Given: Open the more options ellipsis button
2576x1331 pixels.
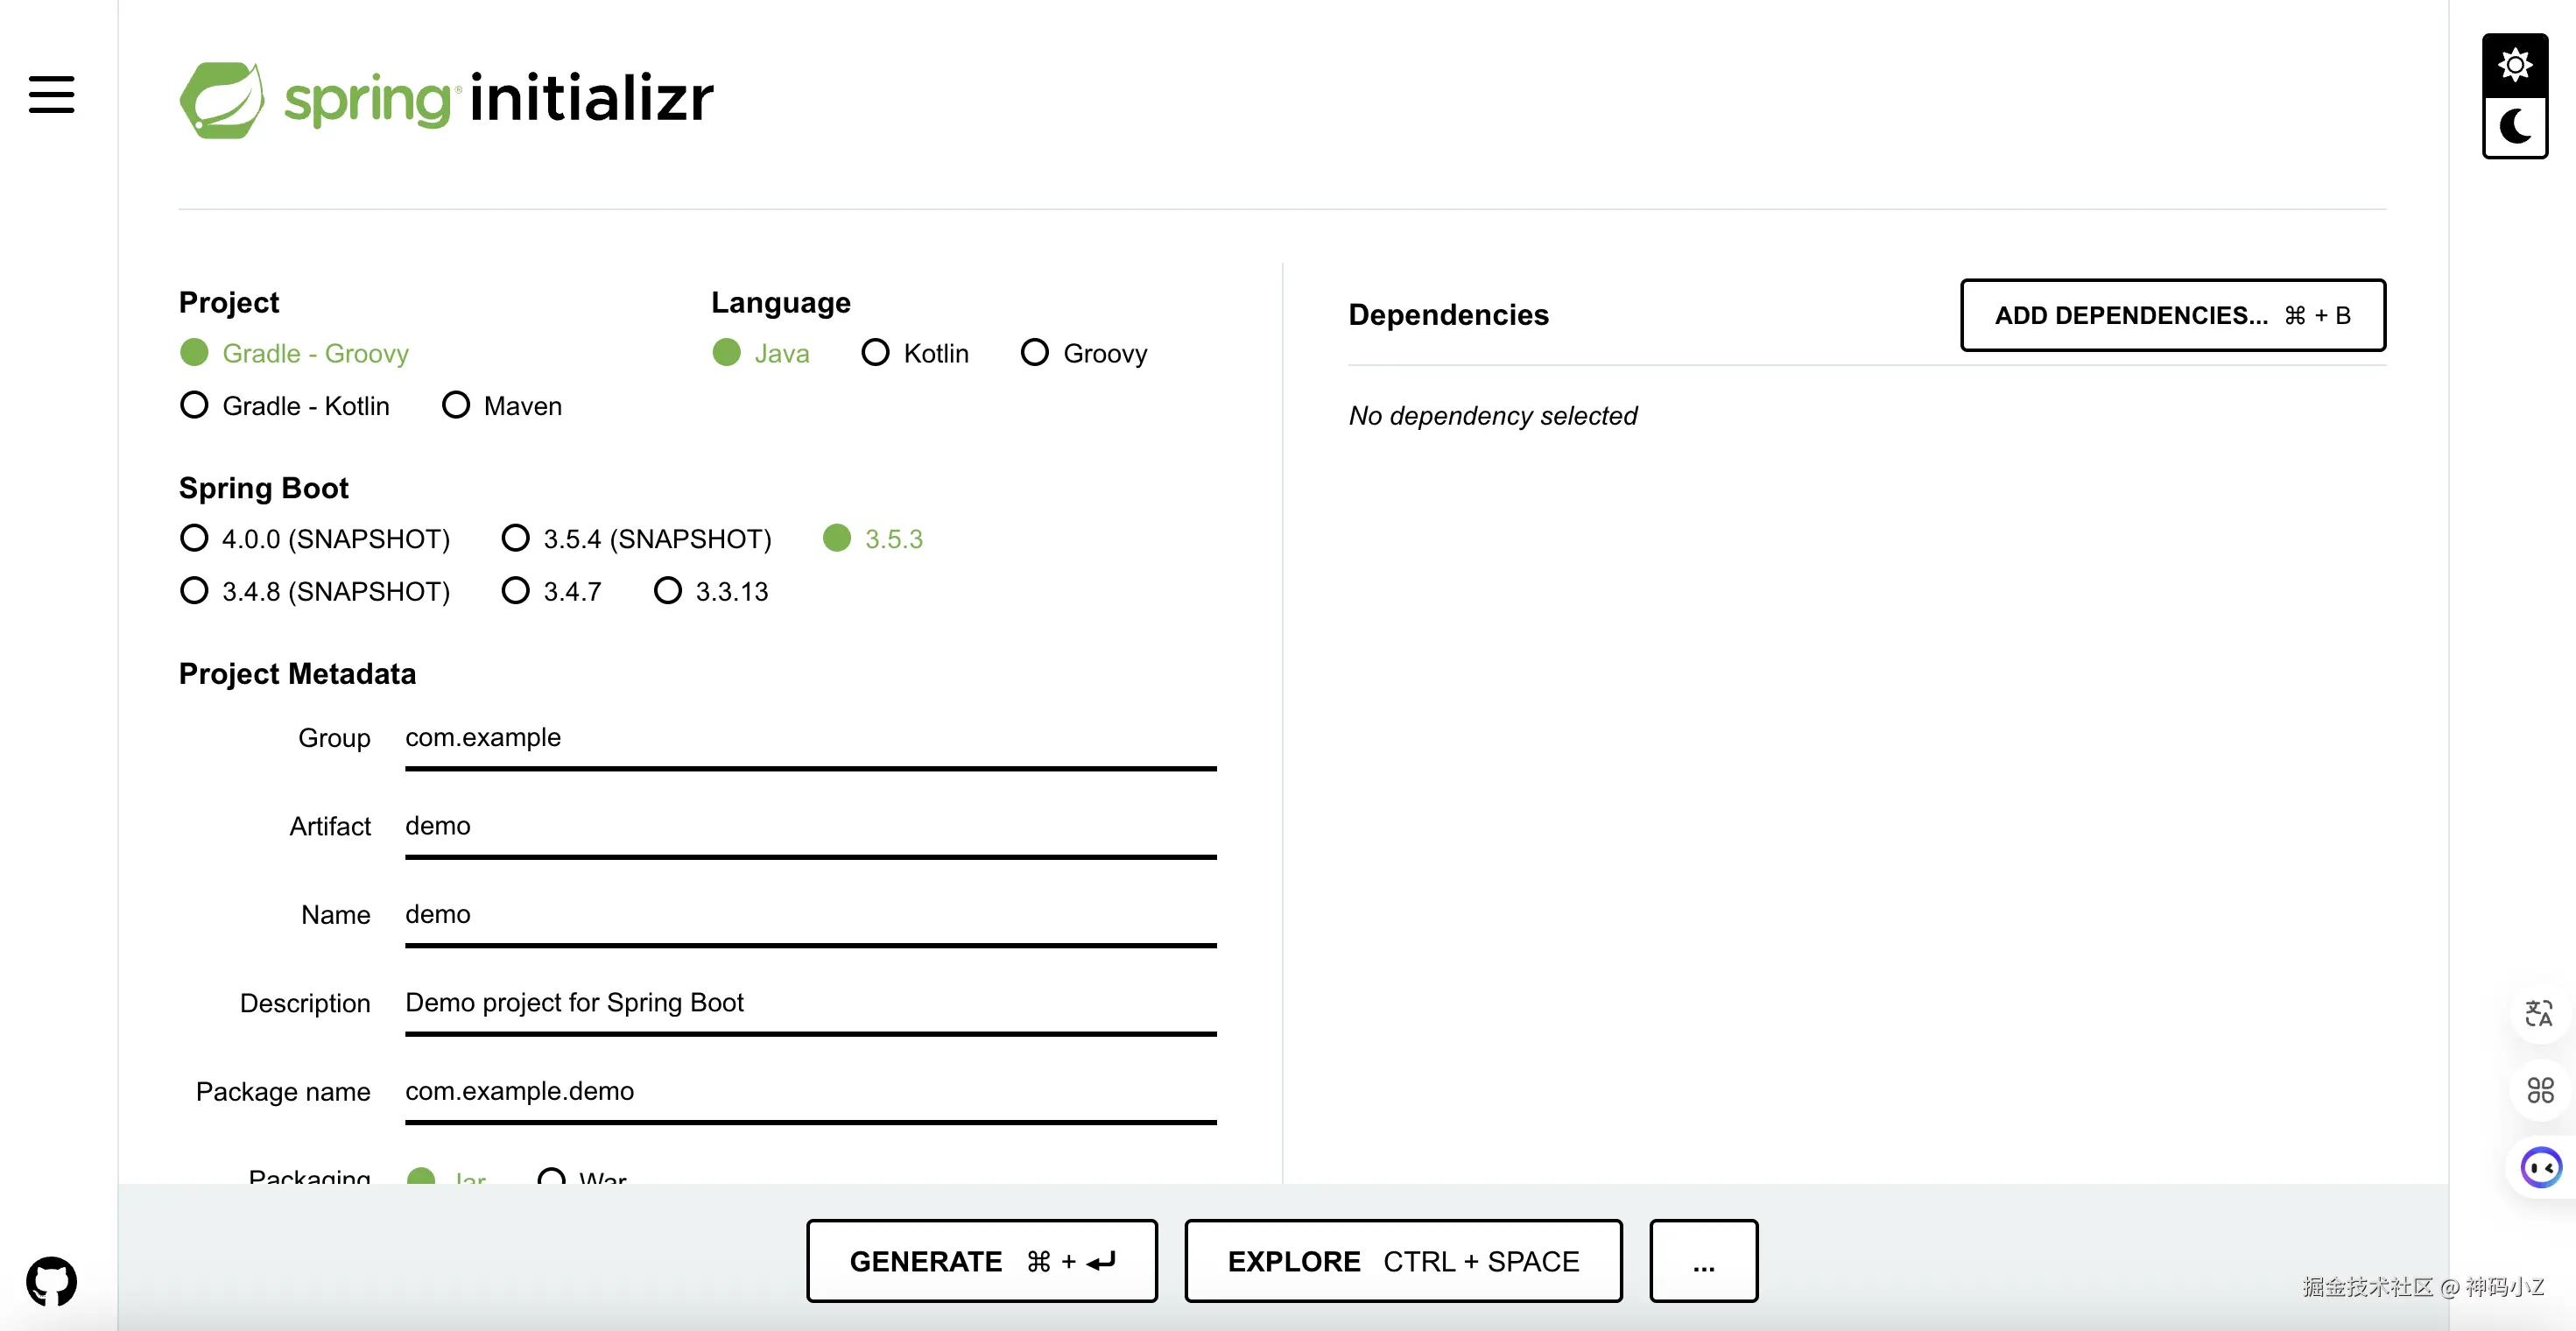Looking at the screenshot, I should (1703, 1260).
